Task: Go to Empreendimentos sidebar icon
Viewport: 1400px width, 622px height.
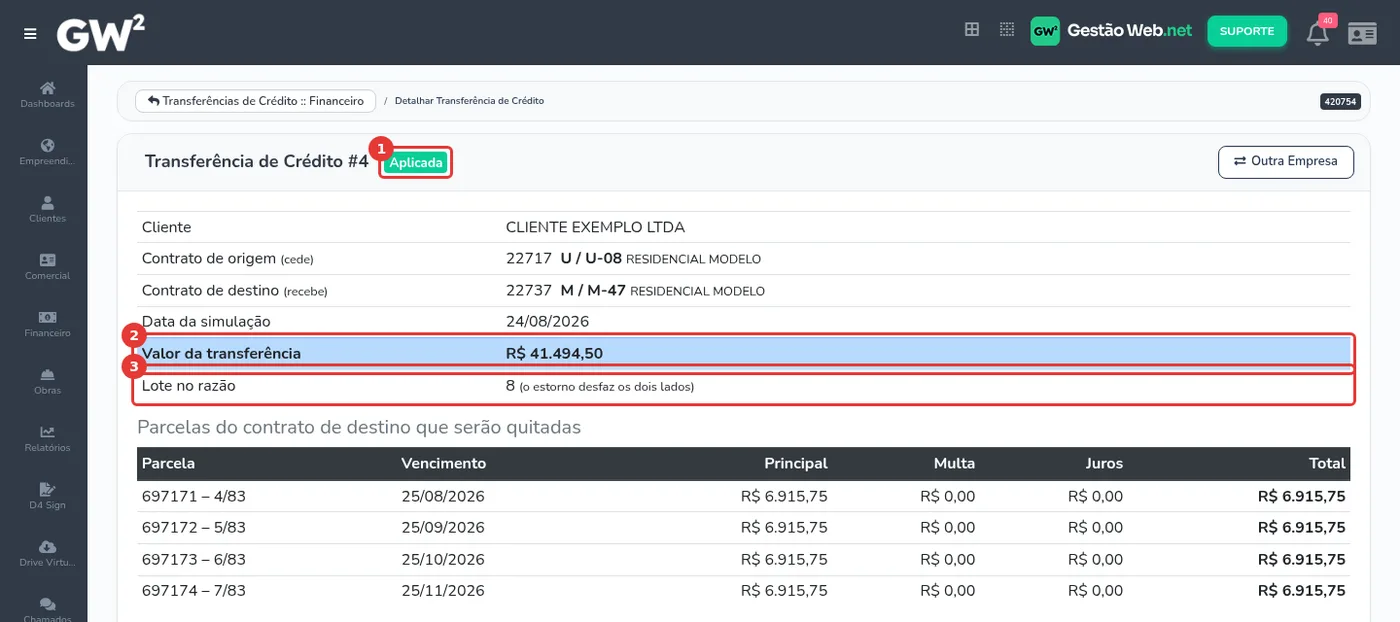Action: click(x=47, y=152)
